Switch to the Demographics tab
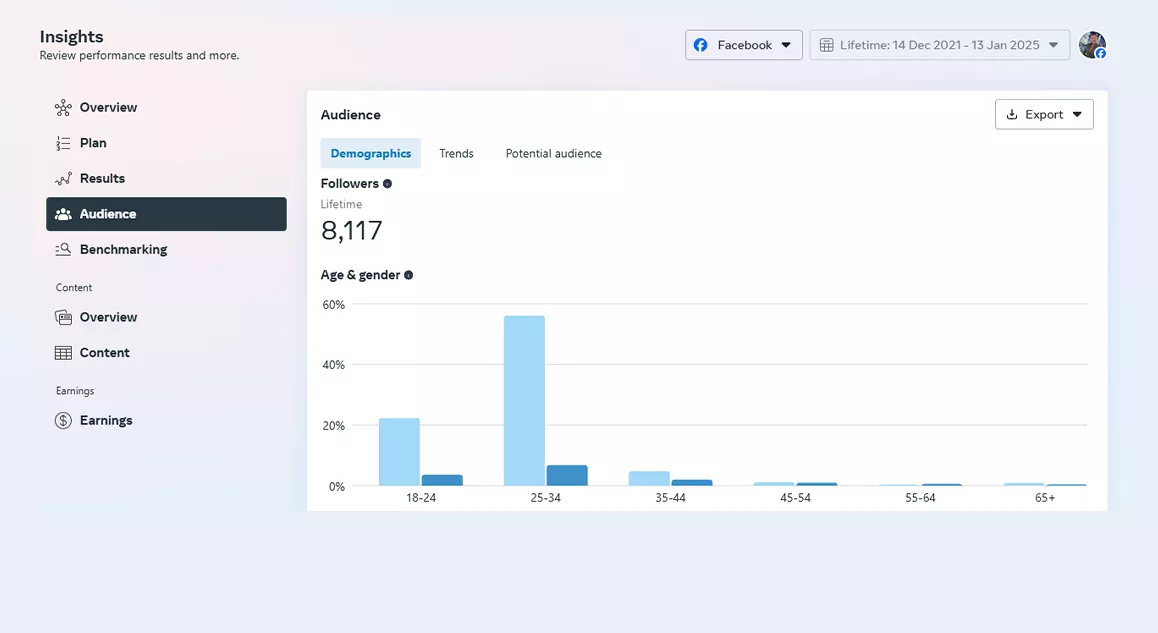 [x=371, y=154]
